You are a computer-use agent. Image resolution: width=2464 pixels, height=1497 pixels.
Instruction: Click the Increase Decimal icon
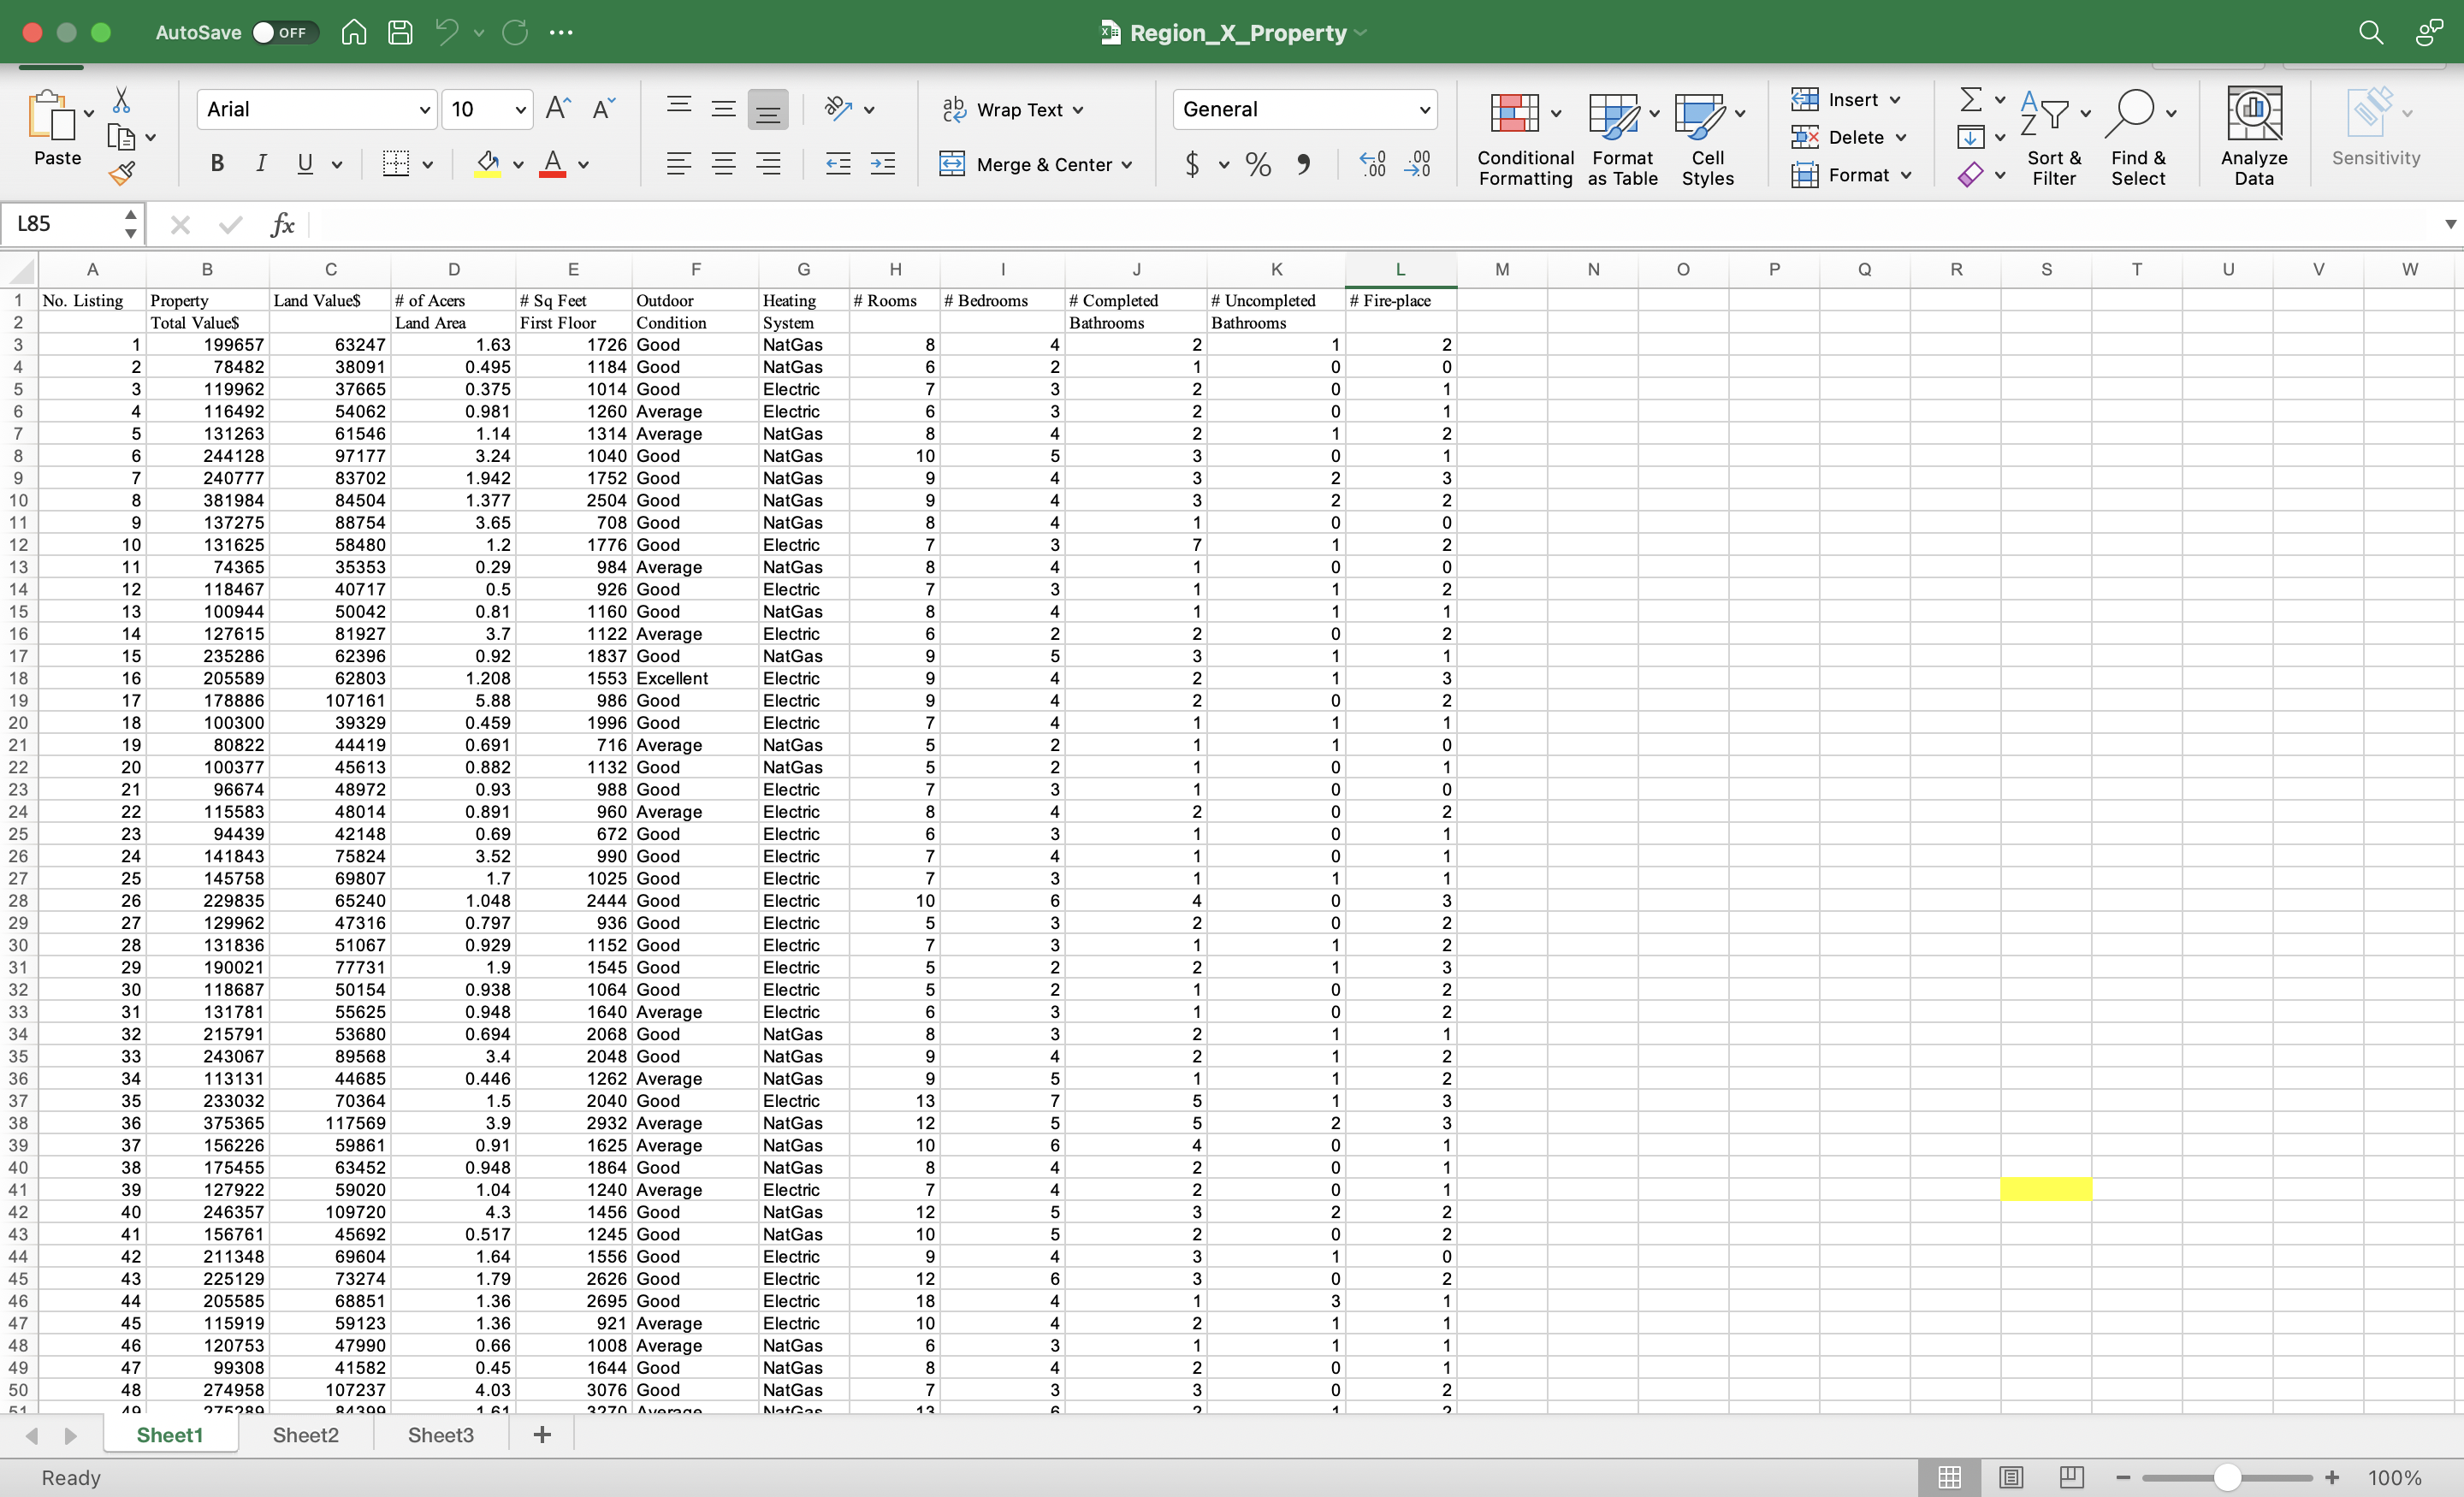click(x=1372, y=164)
